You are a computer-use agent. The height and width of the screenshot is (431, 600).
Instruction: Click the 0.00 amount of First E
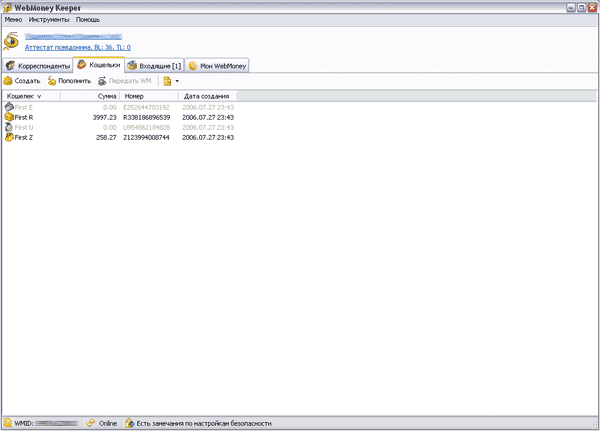tap(109, 108)
